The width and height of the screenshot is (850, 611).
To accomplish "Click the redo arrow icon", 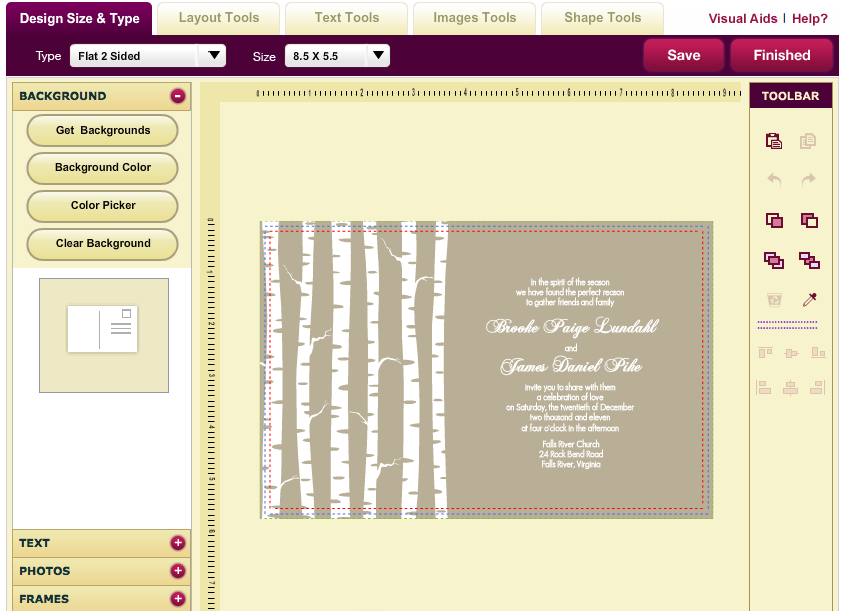I will (808, 180).
